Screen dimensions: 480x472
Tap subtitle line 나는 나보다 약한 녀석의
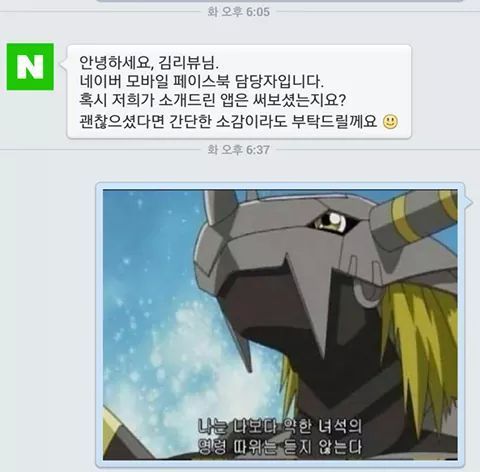(x=280, y=426)
